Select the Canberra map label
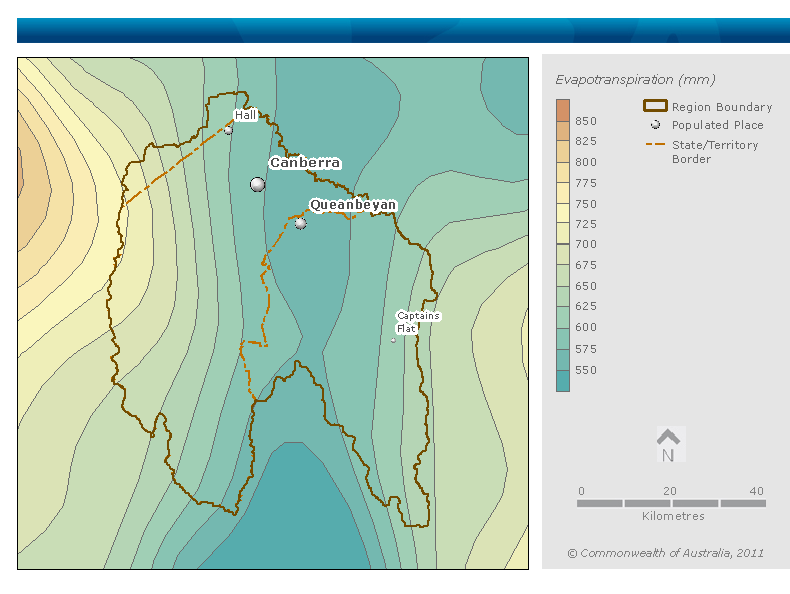The height and width of the screenshot is (594, 790). (x=305, y=163)
